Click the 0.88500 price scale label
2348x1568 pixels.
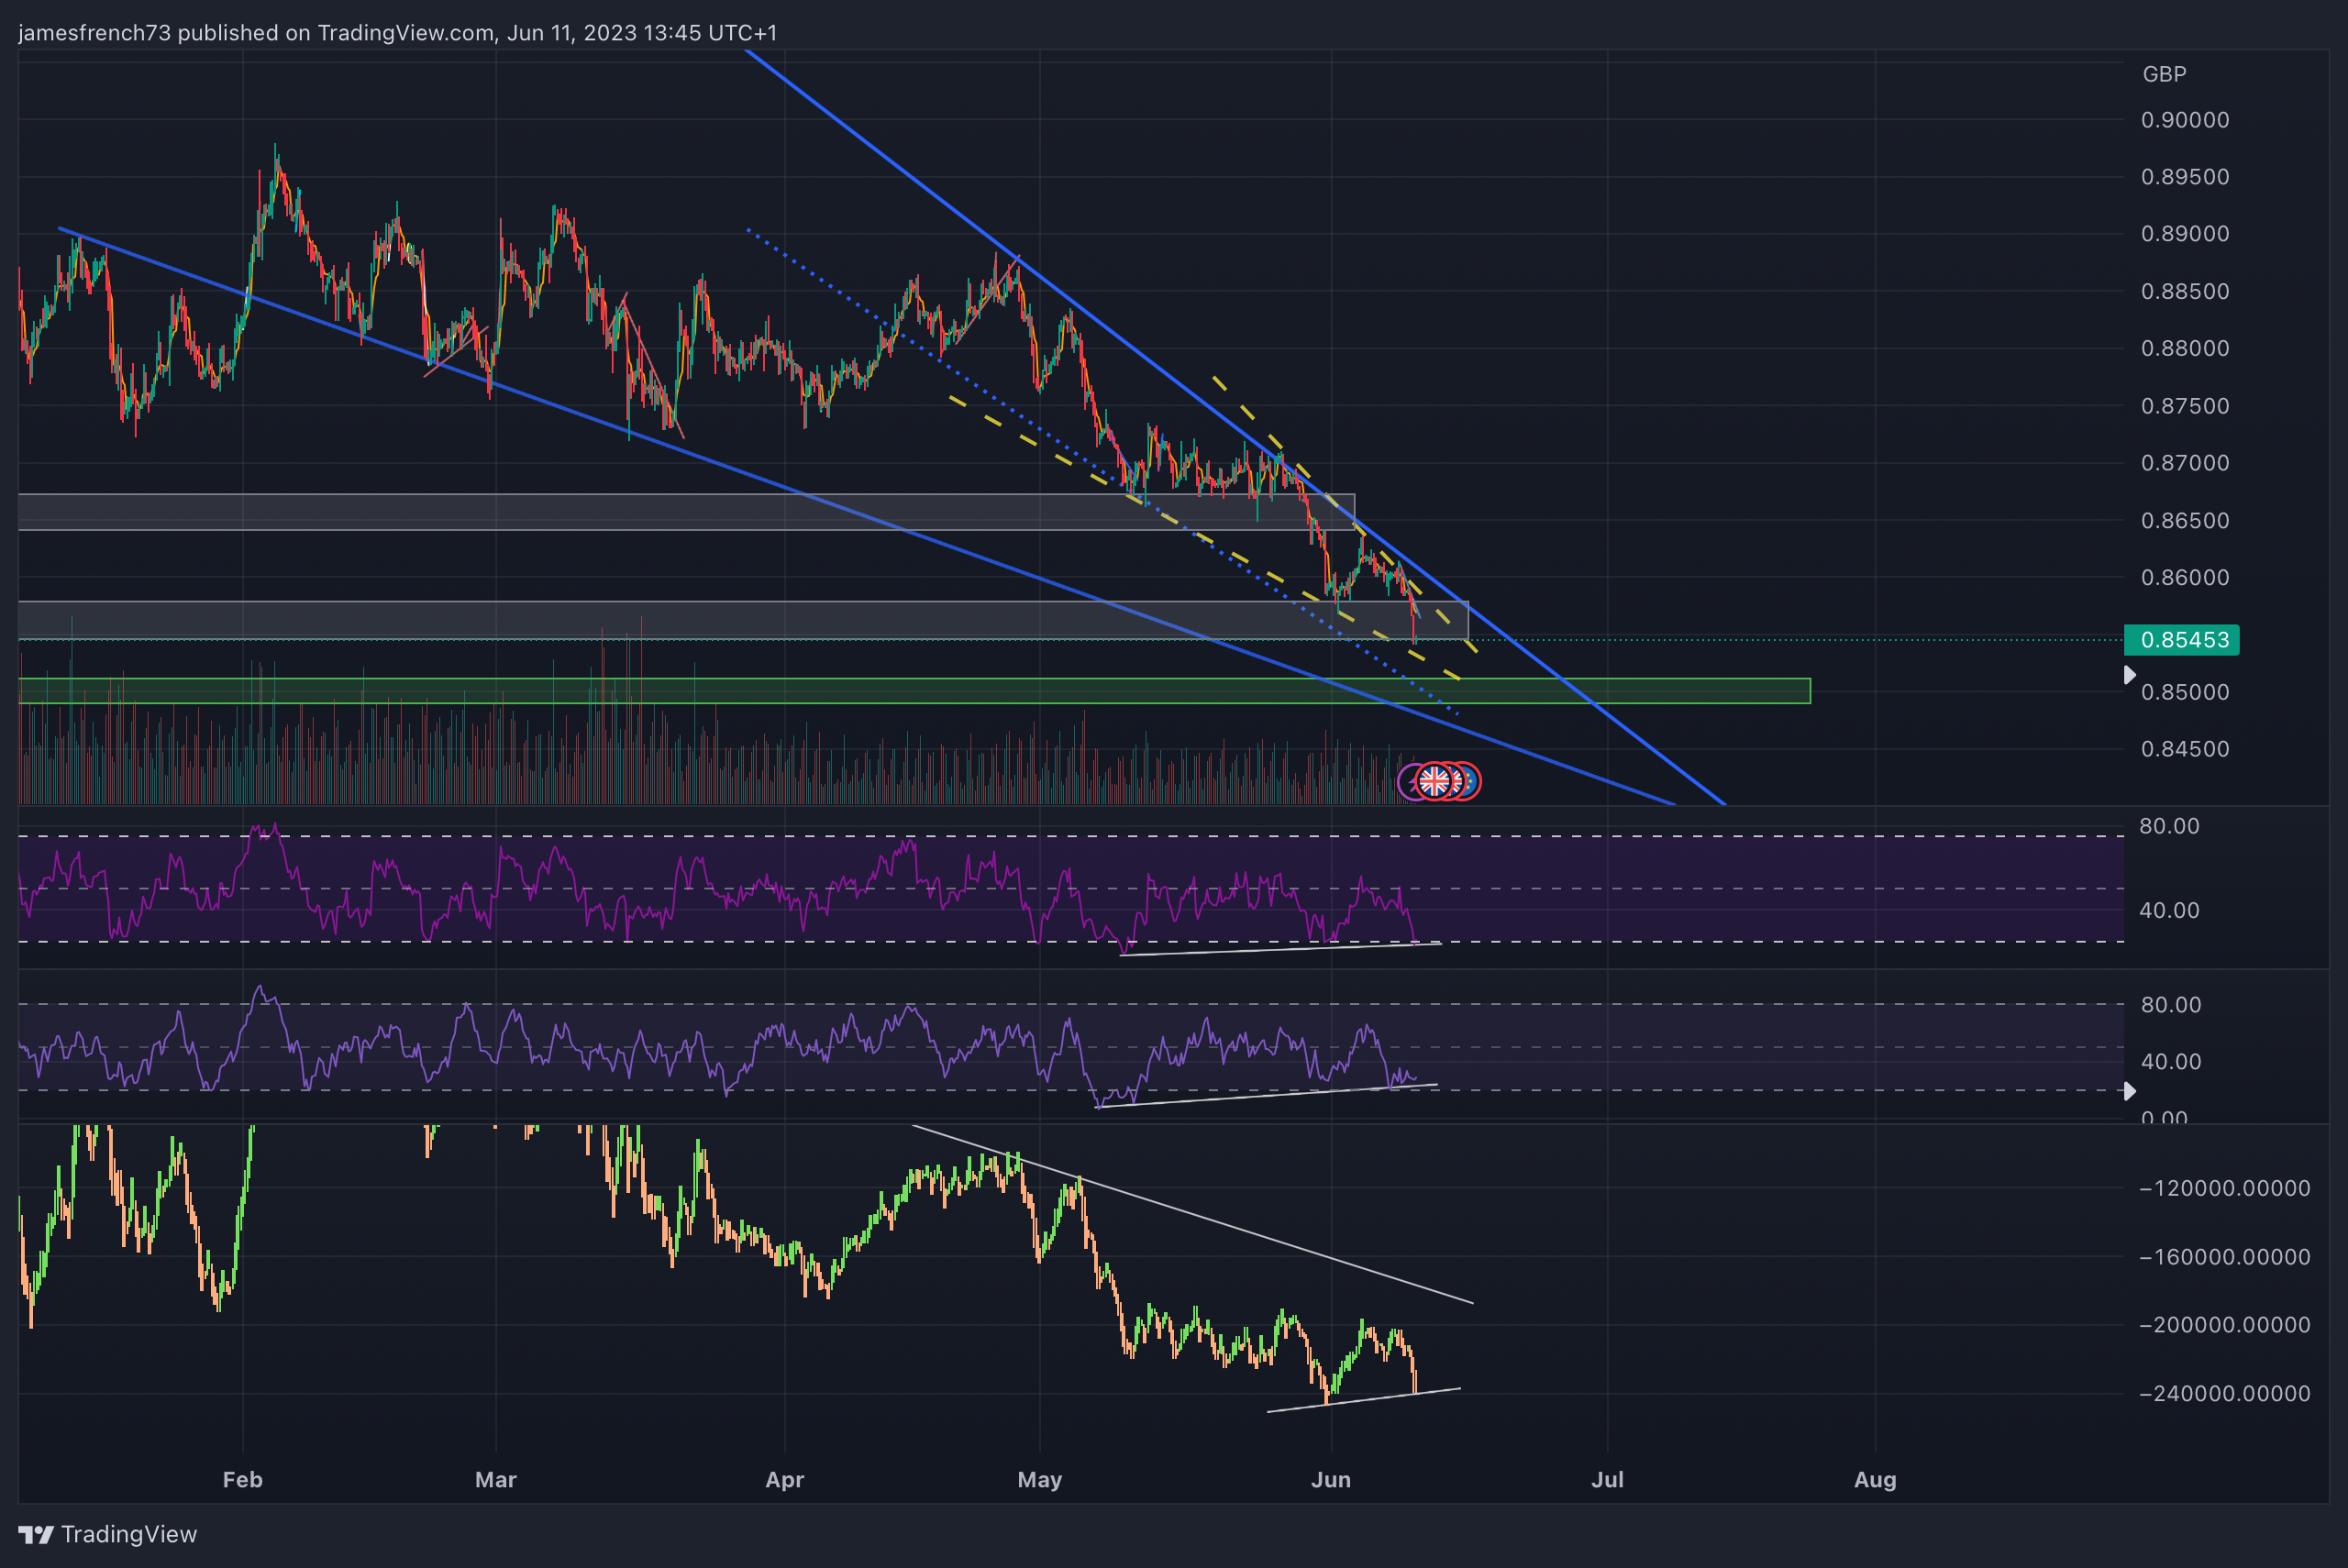2185,292
